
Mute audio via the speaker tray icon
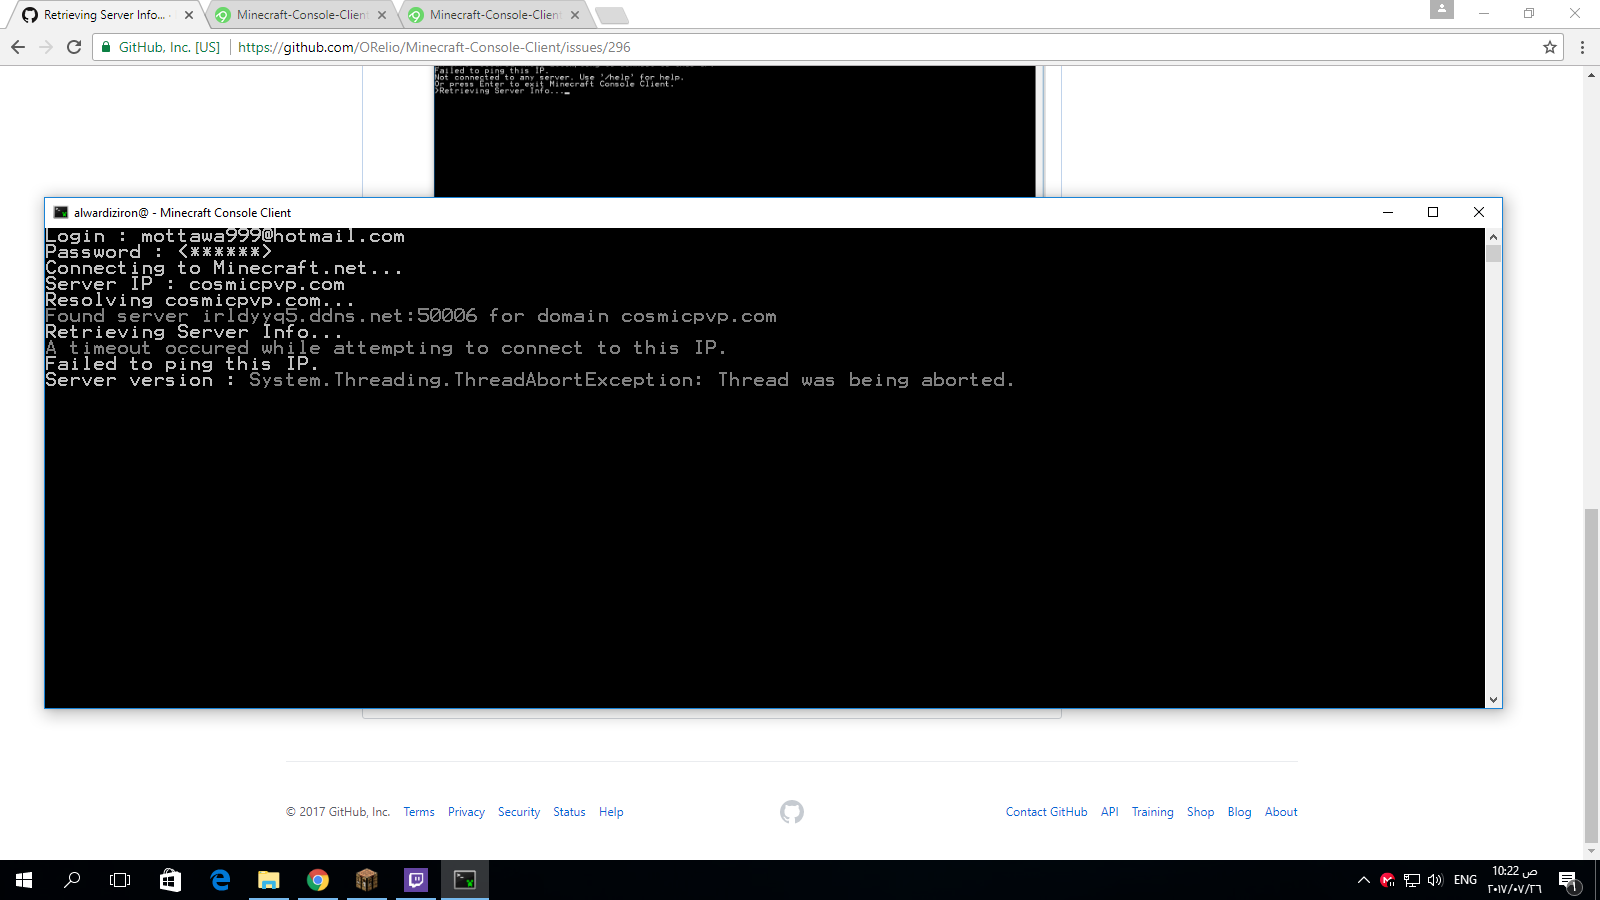[x=1436, y=881]
